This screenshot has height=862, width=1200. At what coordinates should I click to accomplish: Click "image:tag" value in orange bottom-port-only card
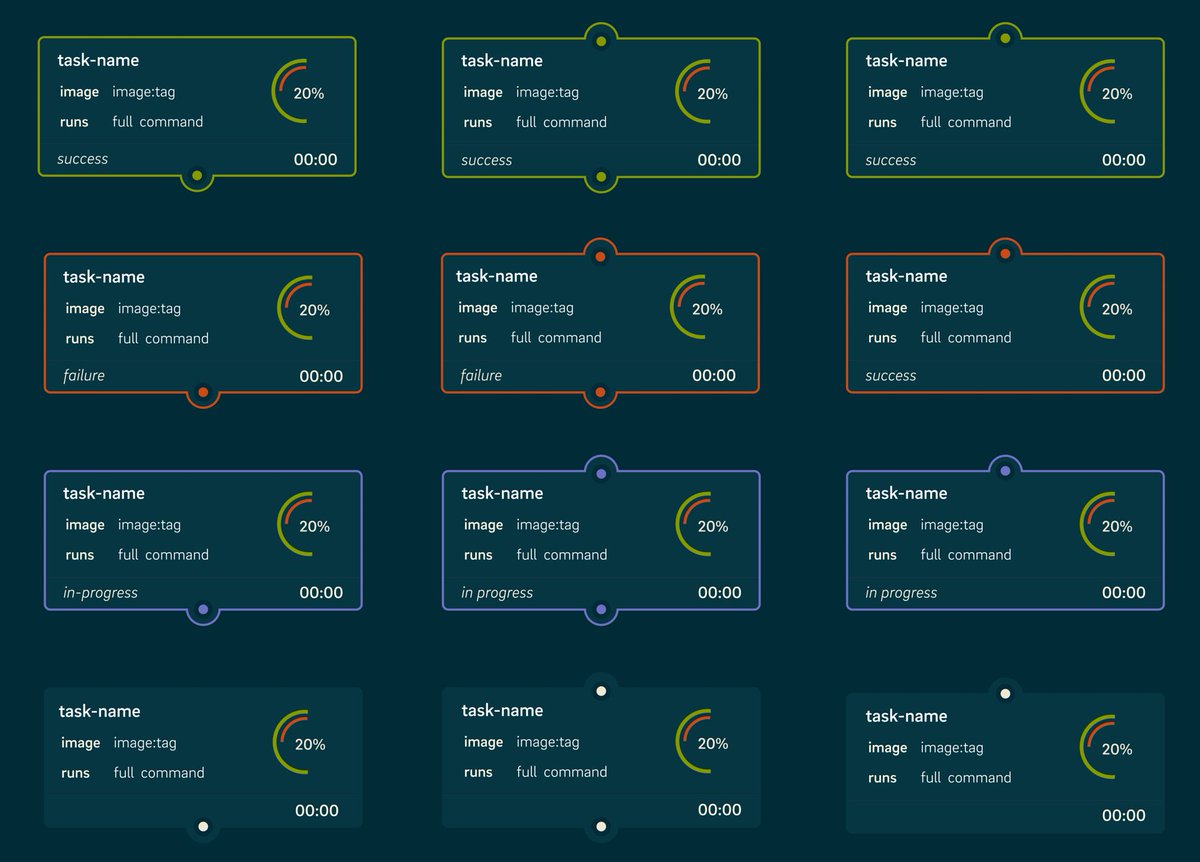point(149,309)
